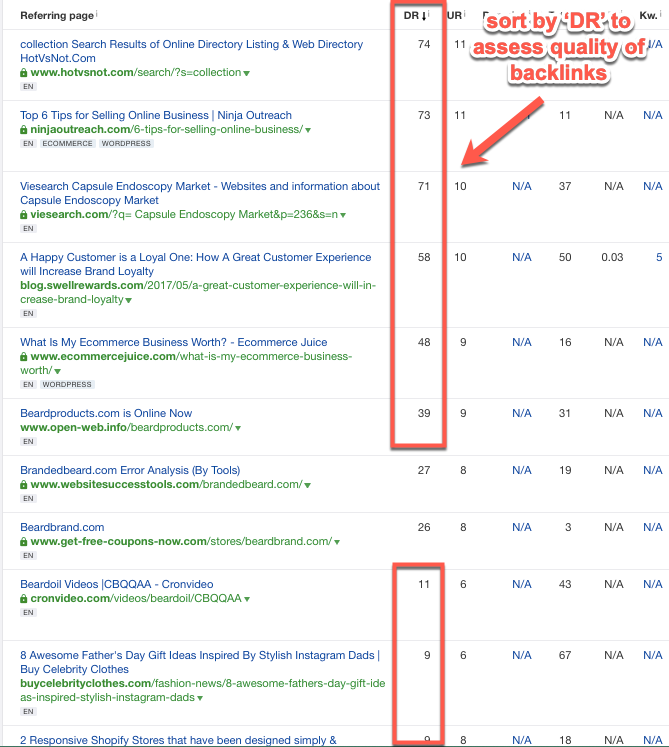
Task: Click the UR column header
Action: coord(454,15)
